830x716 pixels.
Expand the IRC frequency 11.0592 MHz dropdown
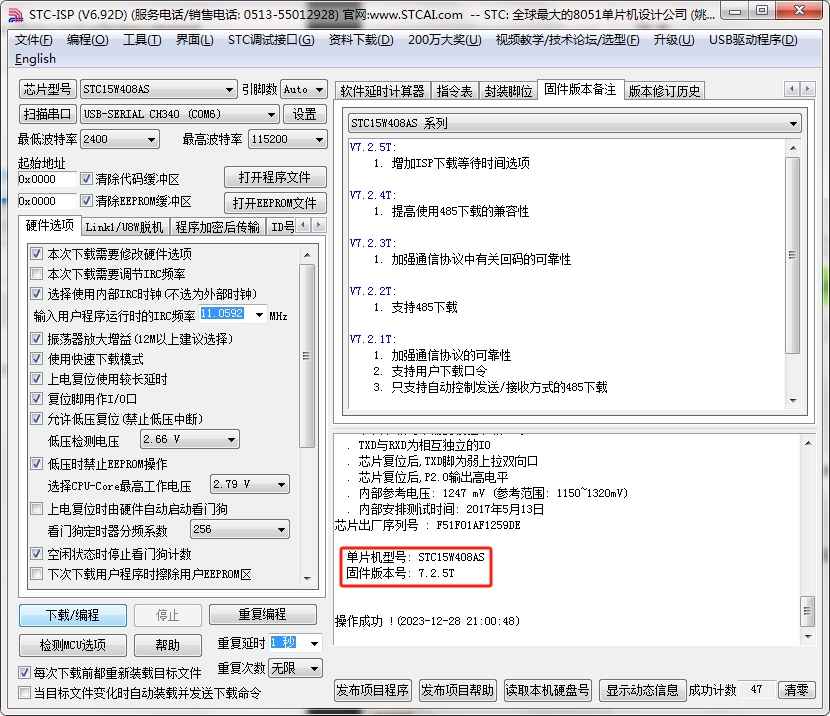(259, 315)
